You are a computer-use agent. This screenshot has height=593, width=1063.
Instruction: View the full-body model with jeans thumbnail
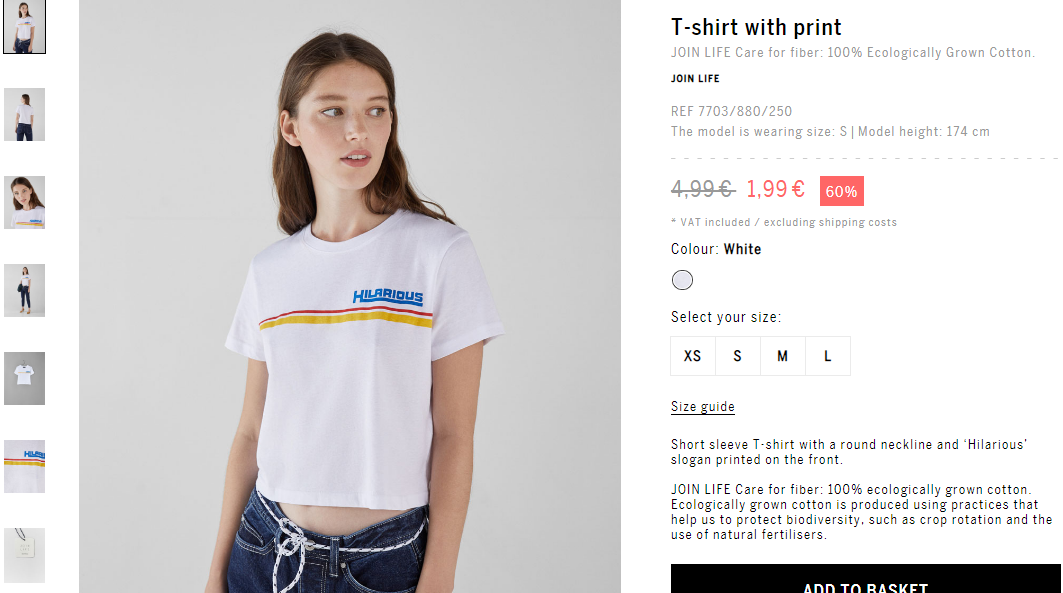click(24, 291)
